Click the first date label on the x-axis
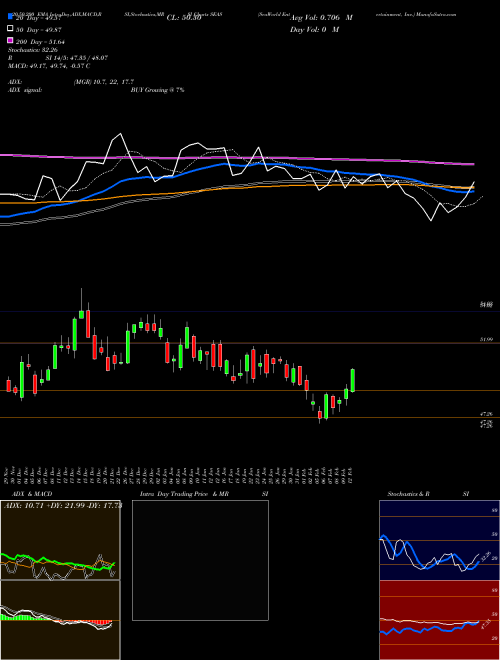This screenshot has height=660, width=500. pyautogui.click(x=6, y=476)
